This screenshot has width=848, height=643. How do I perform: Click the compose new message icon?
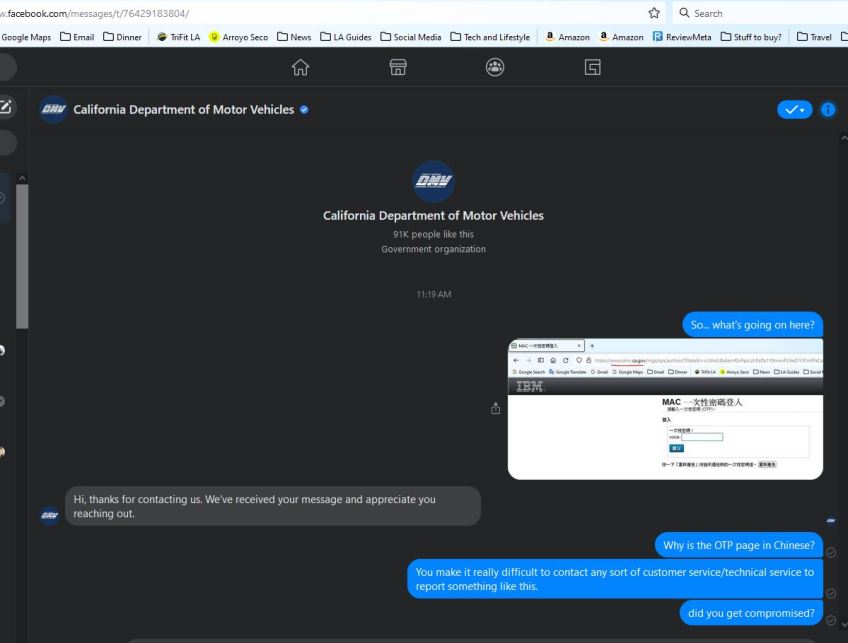coord(6,106)
